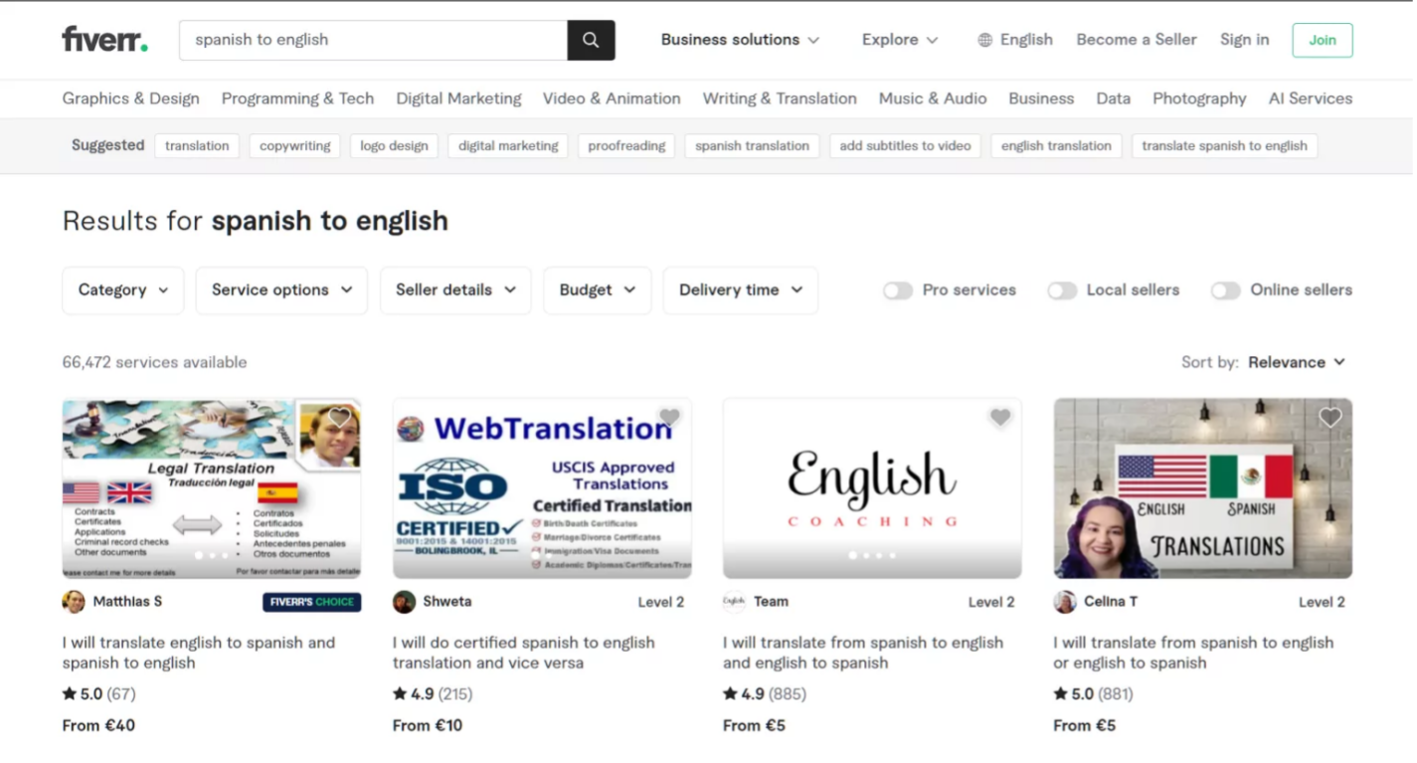Click the Sign in link

coord(1244,40)
